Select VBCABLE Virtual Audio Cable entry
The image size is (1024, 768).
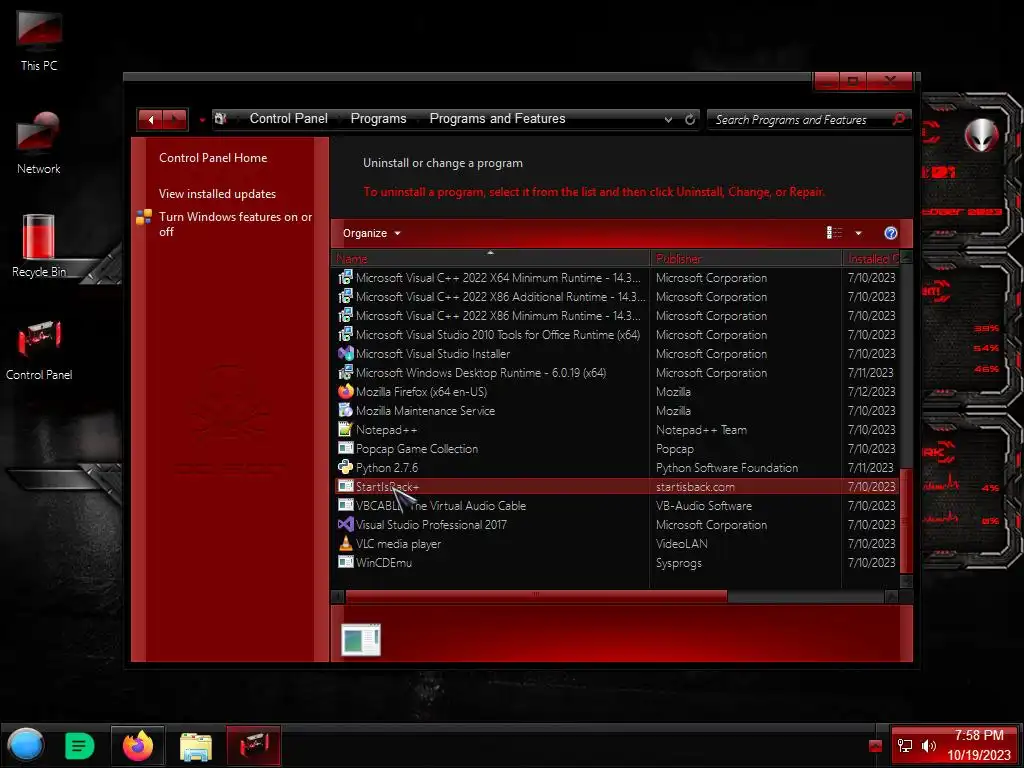[616, 505]
